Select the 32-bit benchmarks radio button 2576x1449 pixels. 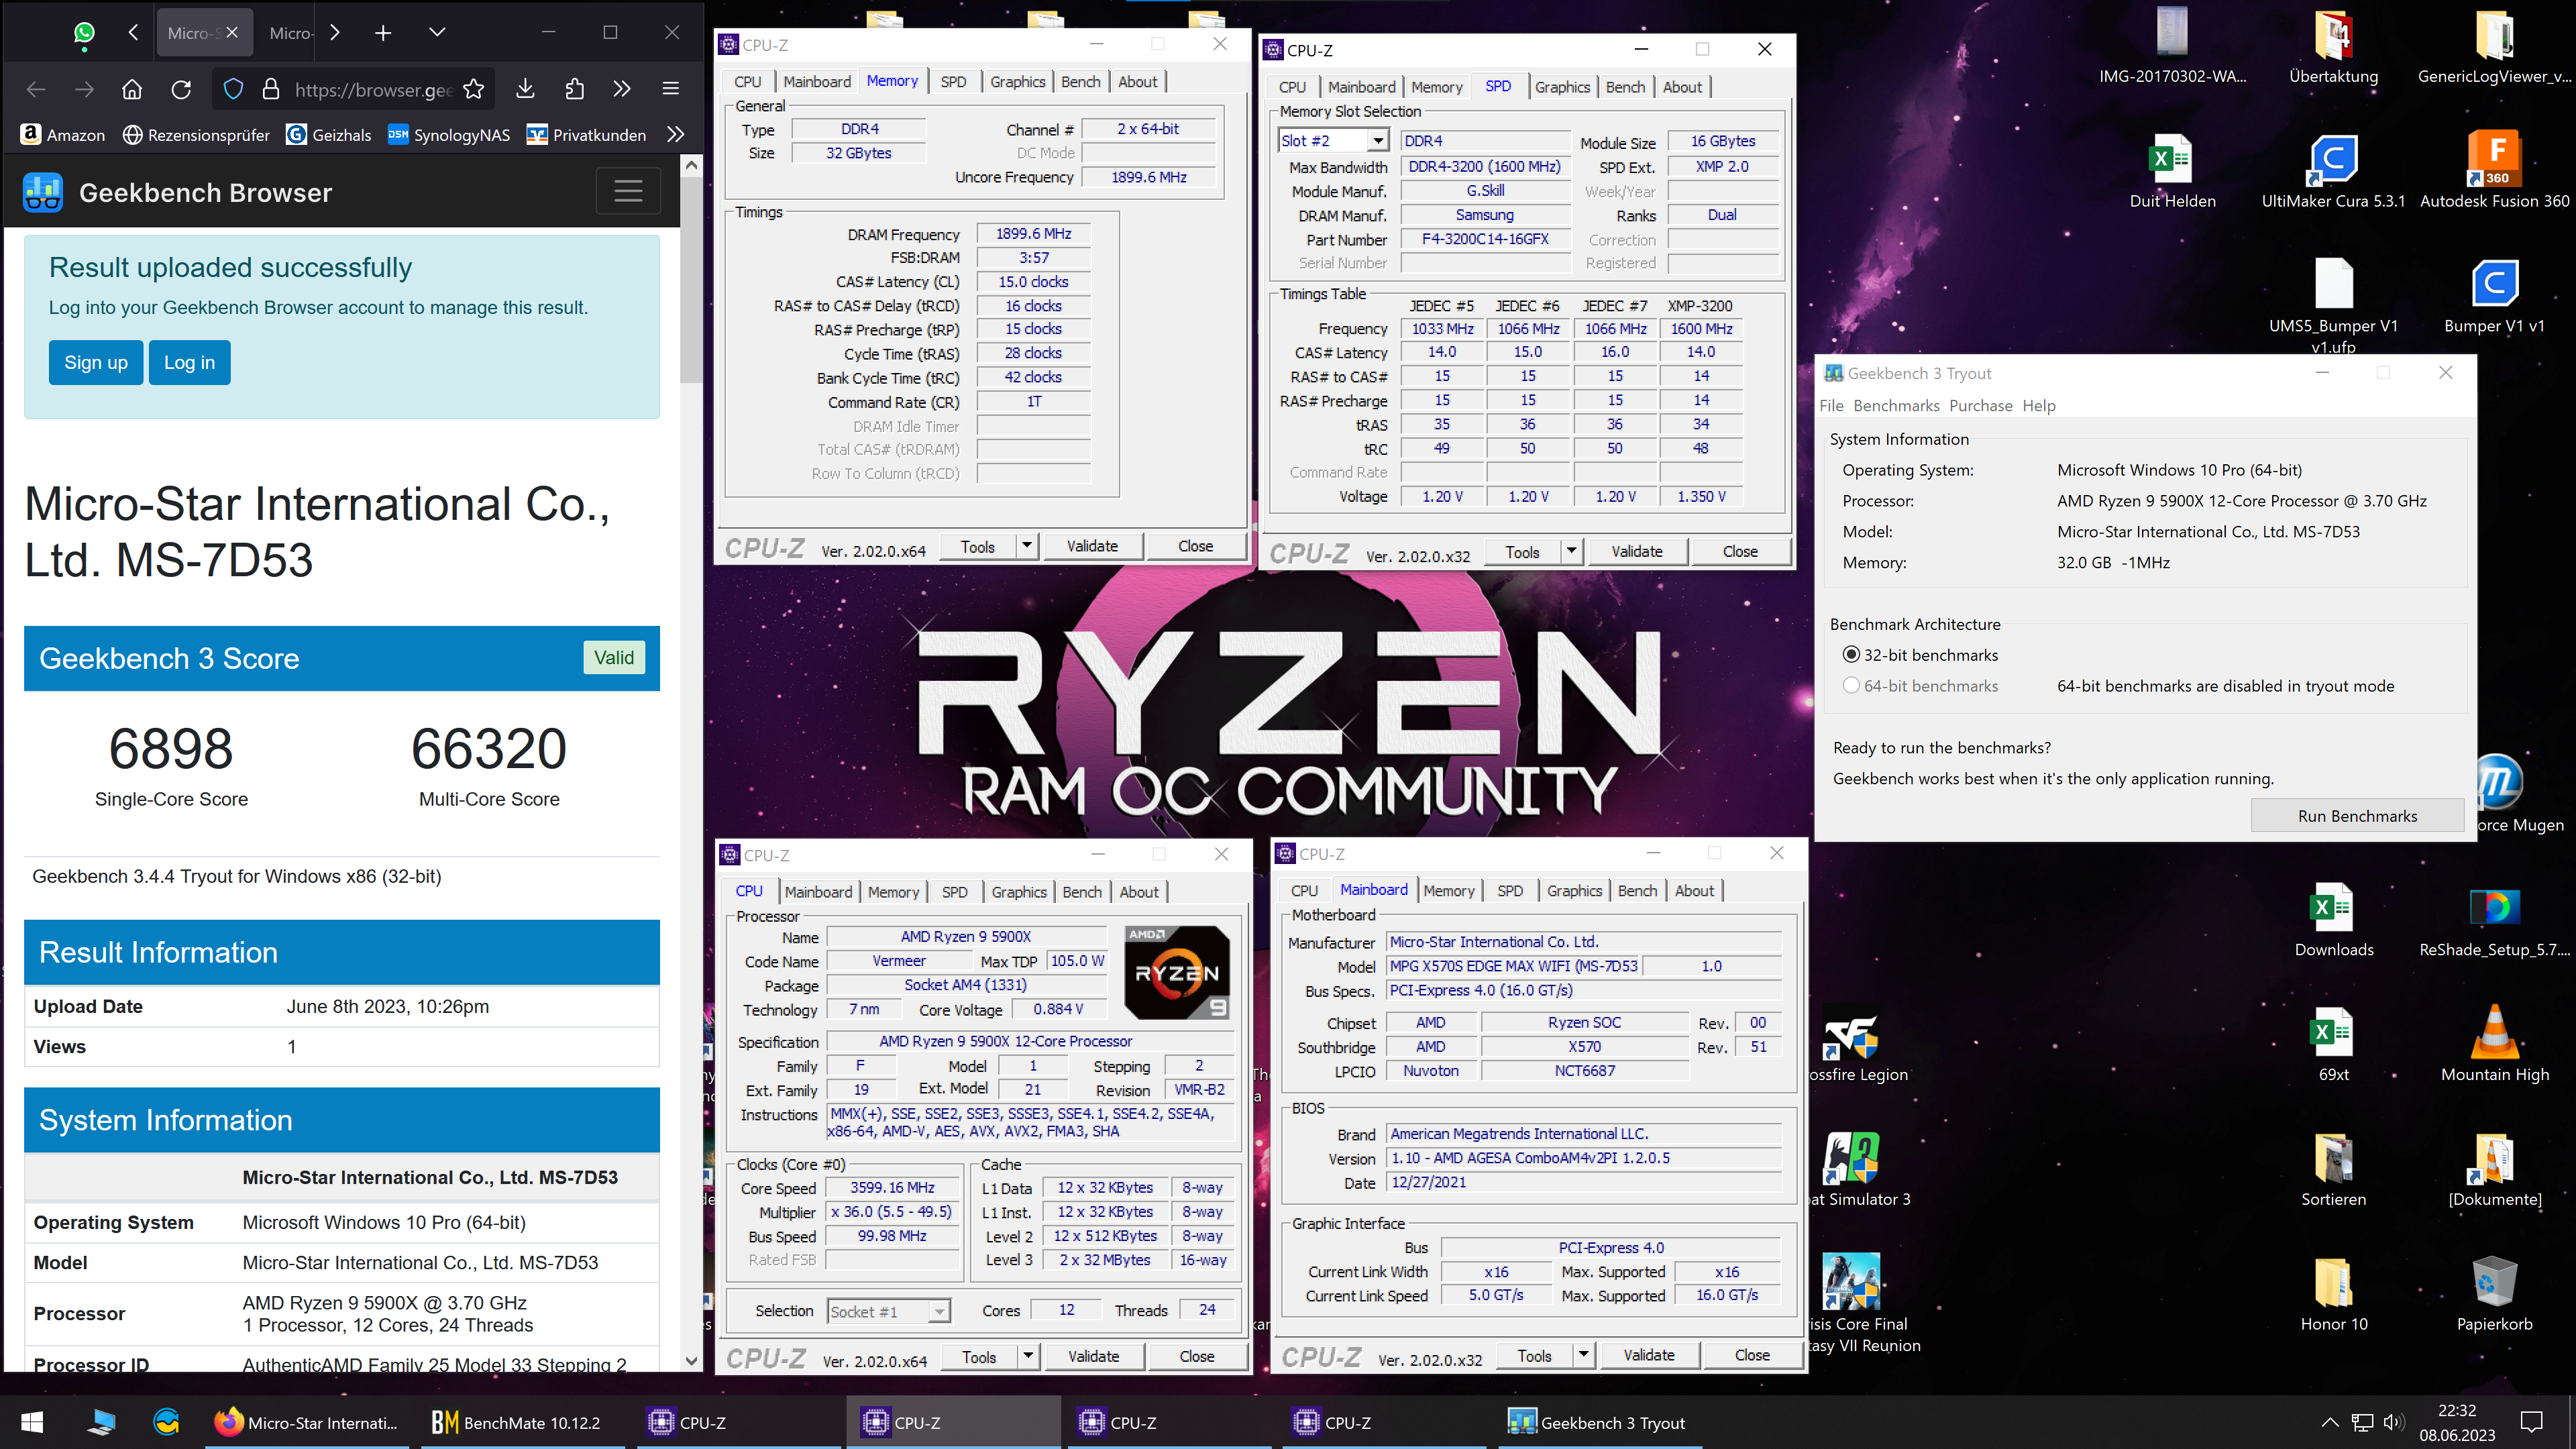click(x=1851, y=655)
